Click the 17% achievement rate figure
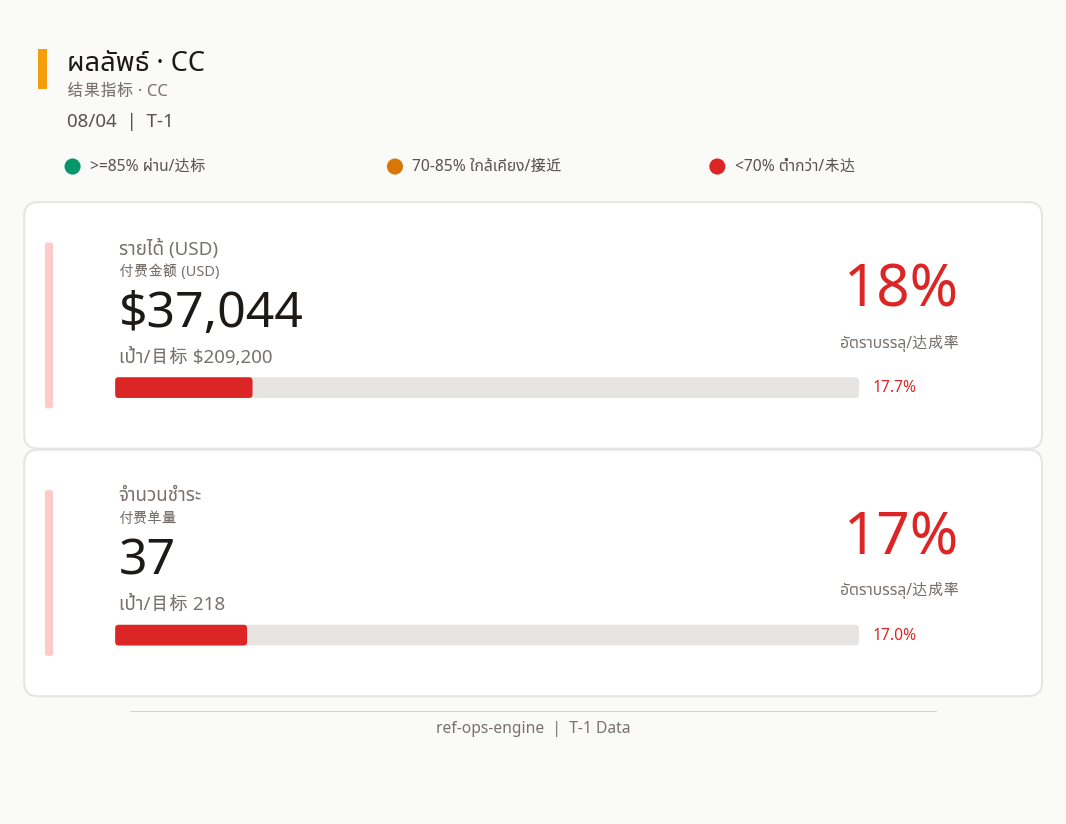Screen dimensions: 1066x824 click(900, 534)
